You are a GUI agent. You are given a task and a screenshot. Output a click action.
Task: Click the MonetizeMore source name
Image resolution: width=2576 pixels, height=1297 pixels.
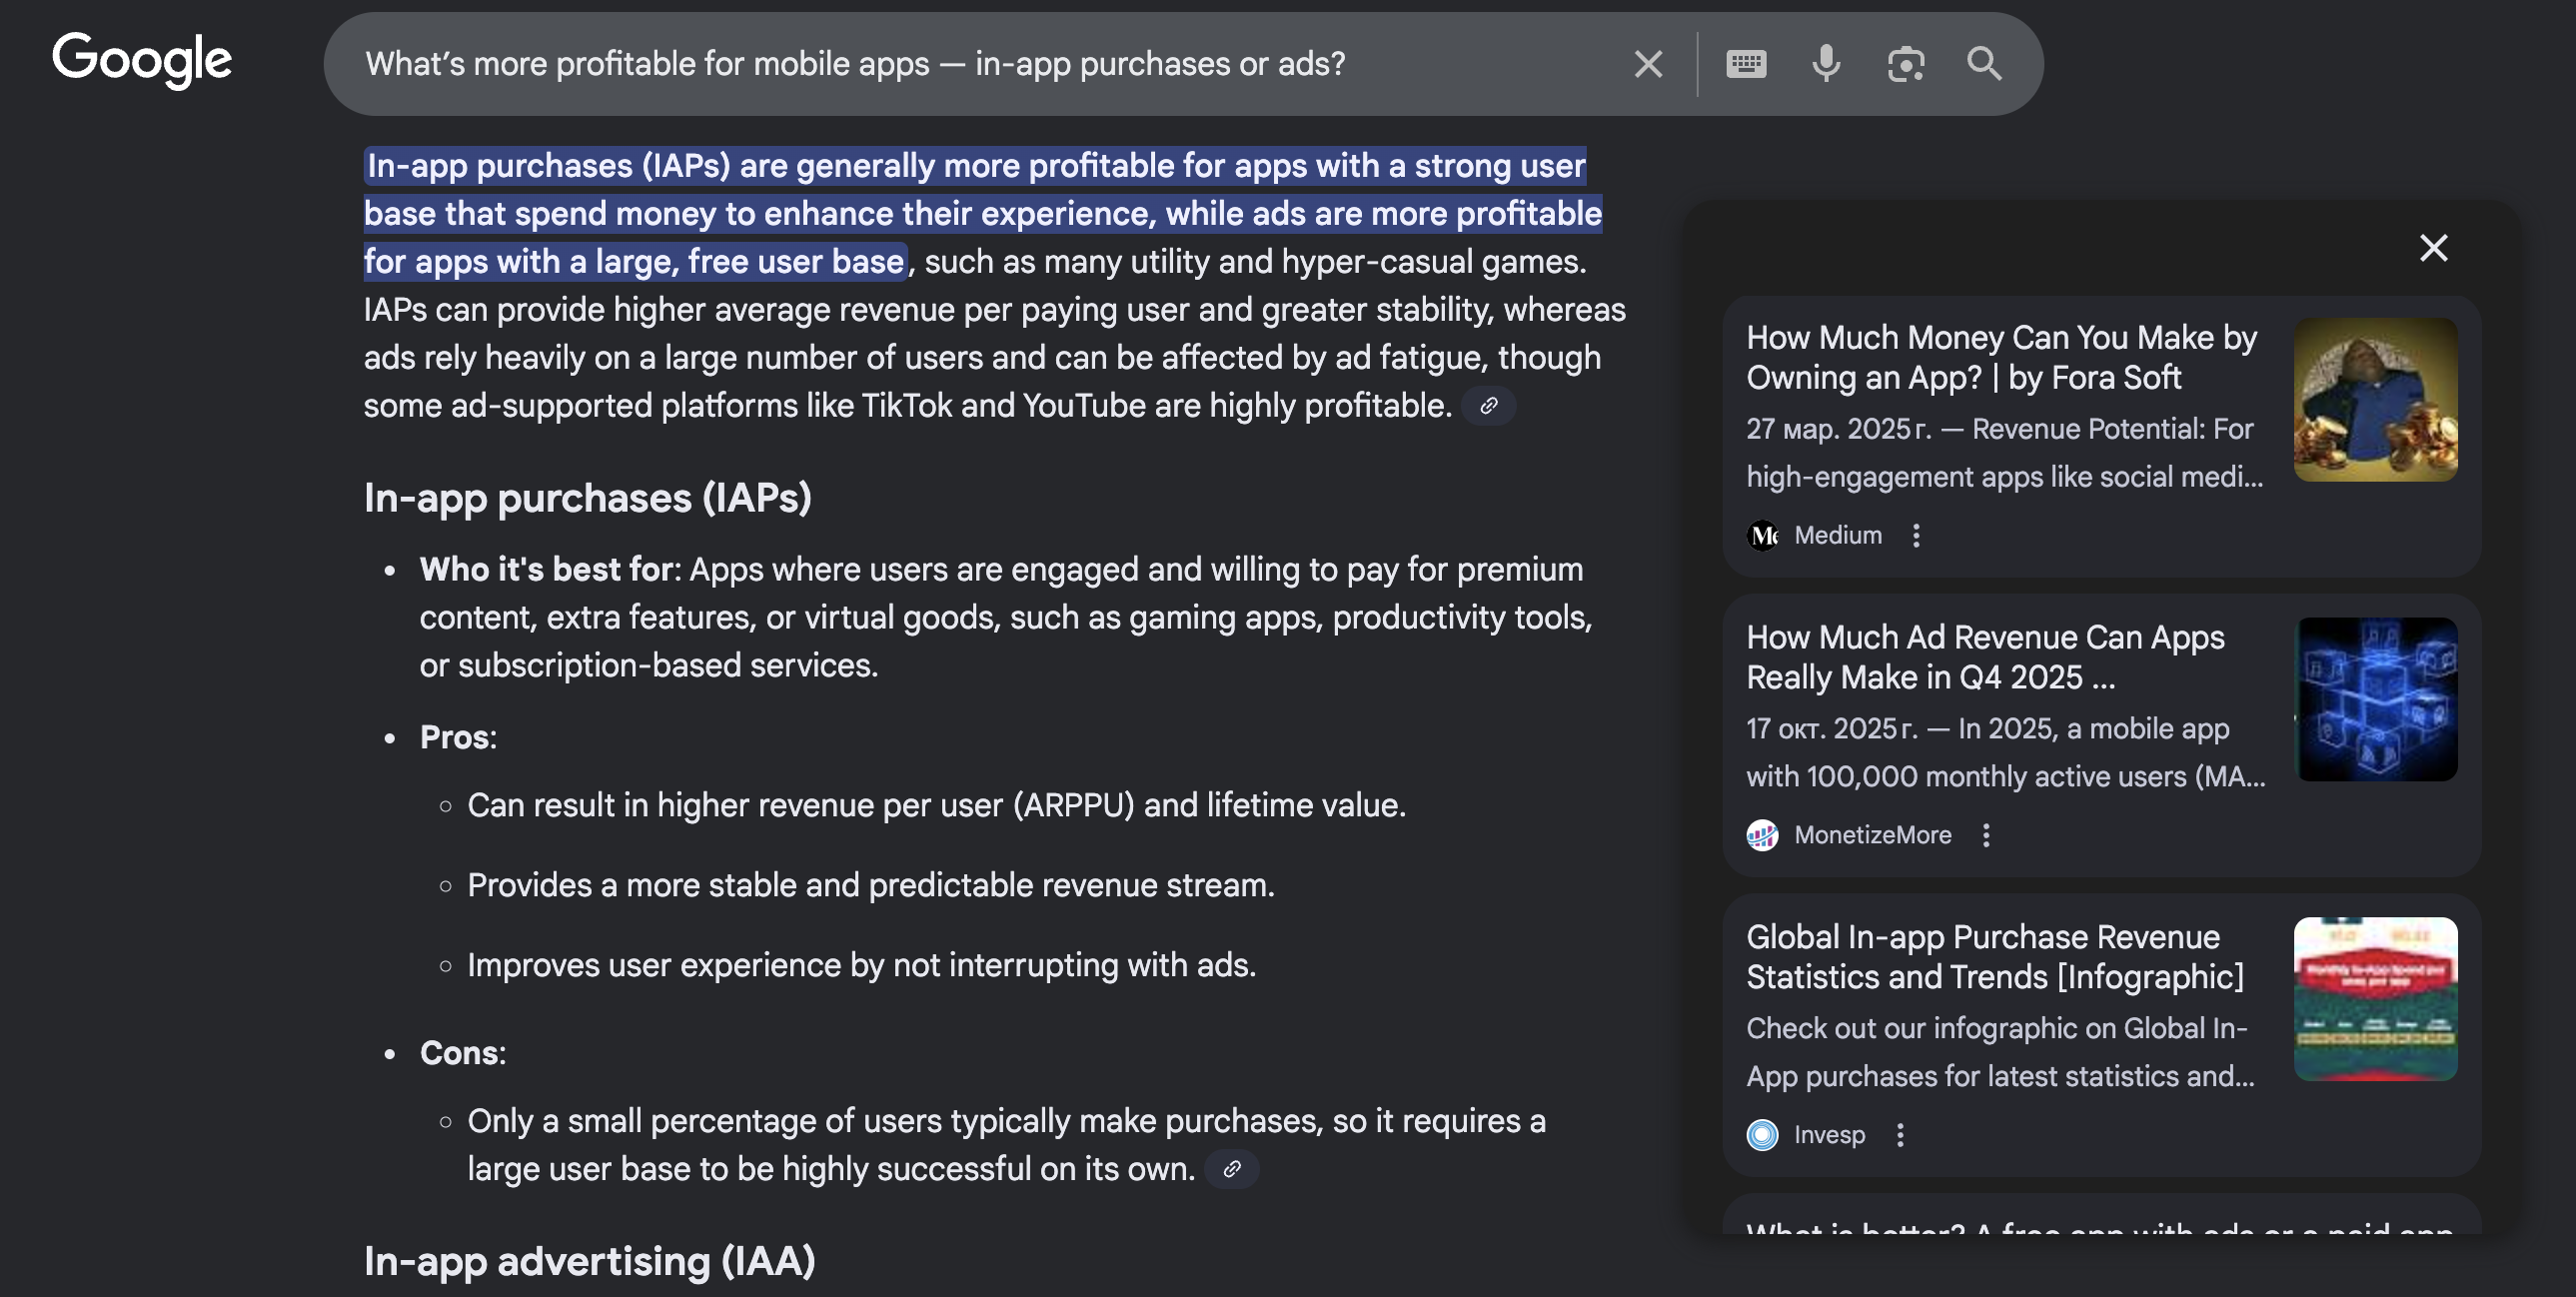pyautogui.click(x=1872, y=836)
